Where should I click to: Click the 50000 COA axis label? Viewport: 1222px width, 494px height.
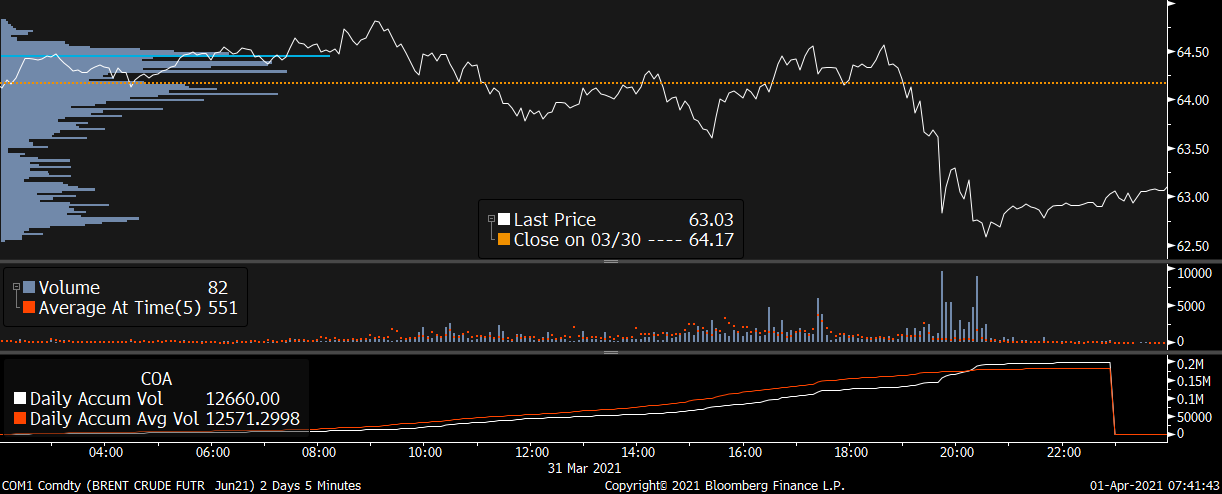(x=1192, y=416)
